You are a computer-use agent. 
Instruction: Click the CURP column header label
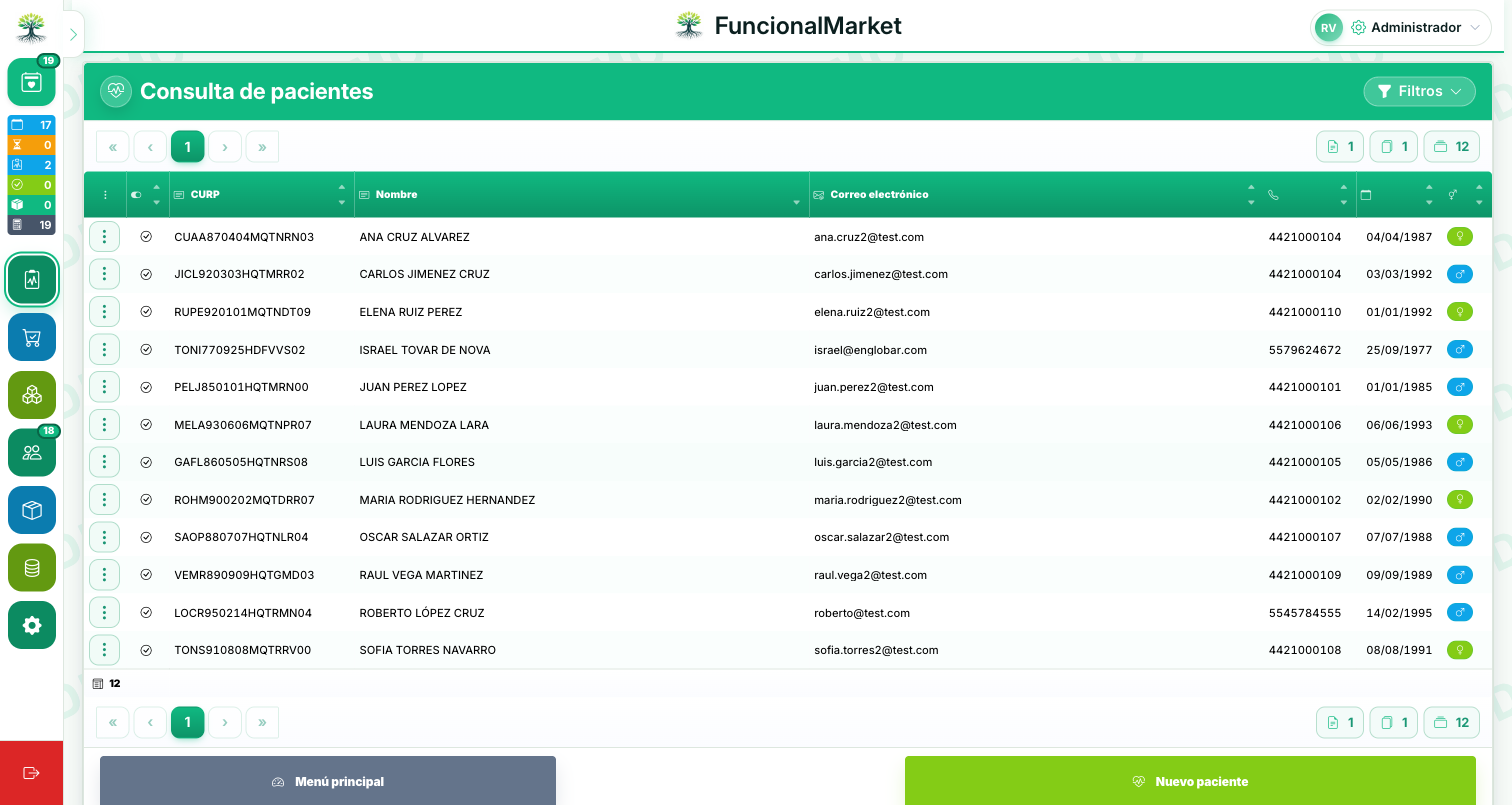click(x=205, y=195)
